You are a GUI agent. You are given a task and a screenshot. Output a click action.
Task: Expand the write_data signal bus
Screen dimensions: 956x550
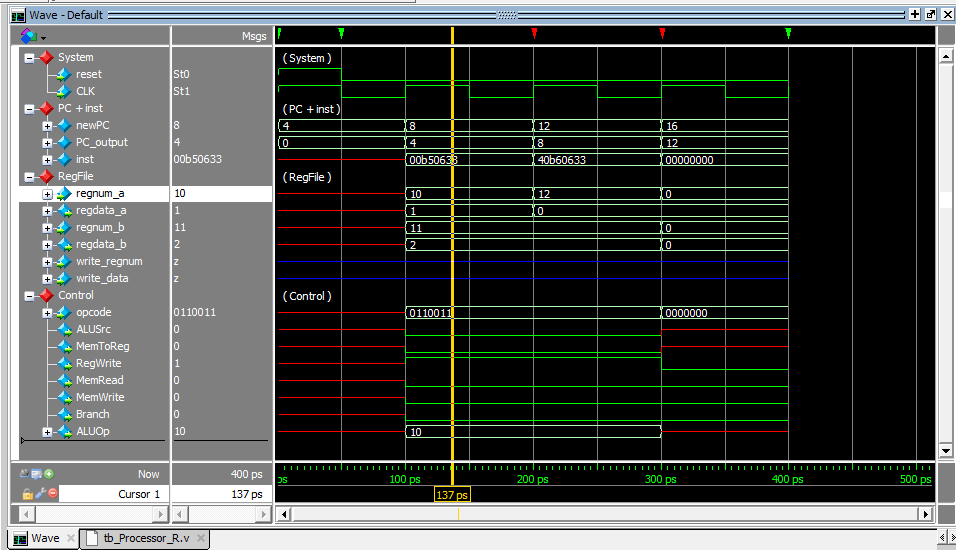click(x=47, y=279)
